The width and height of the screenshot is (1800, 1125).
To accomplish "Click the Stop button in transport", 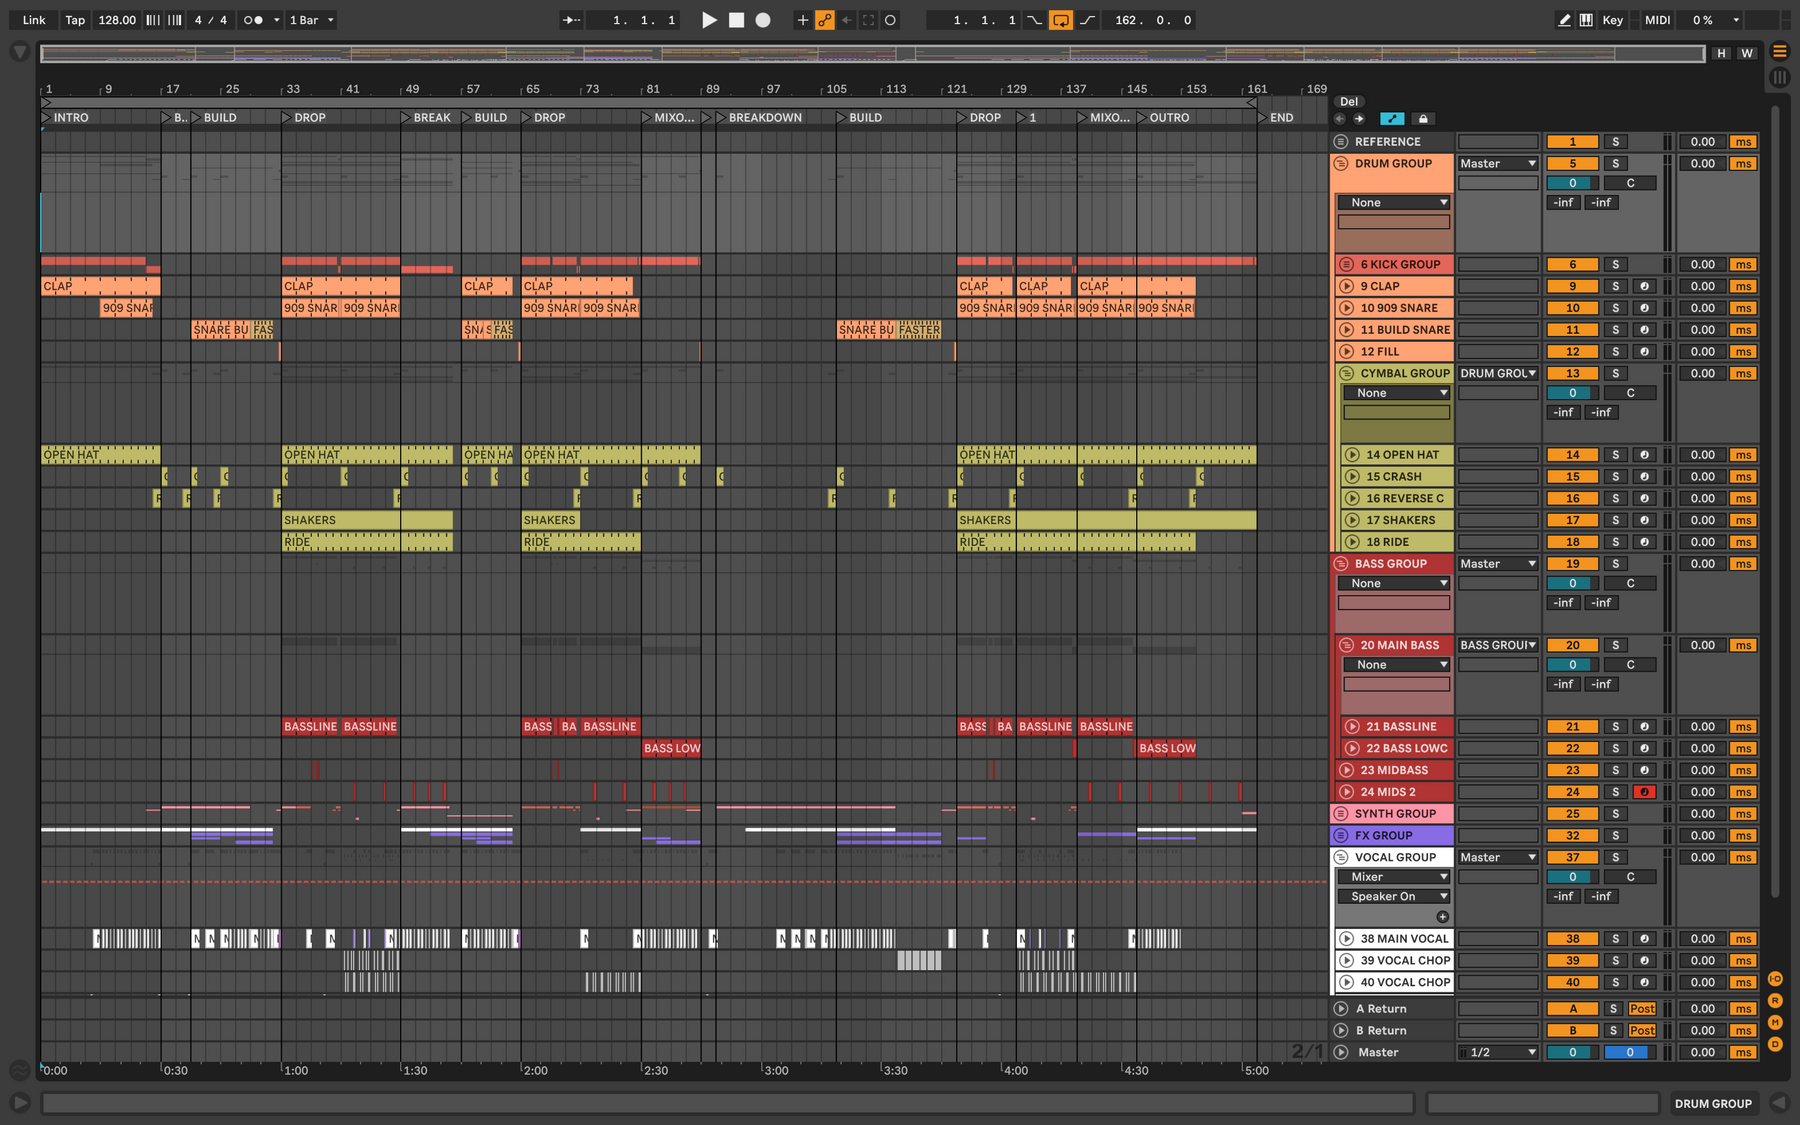I will (x=736, y=20).
